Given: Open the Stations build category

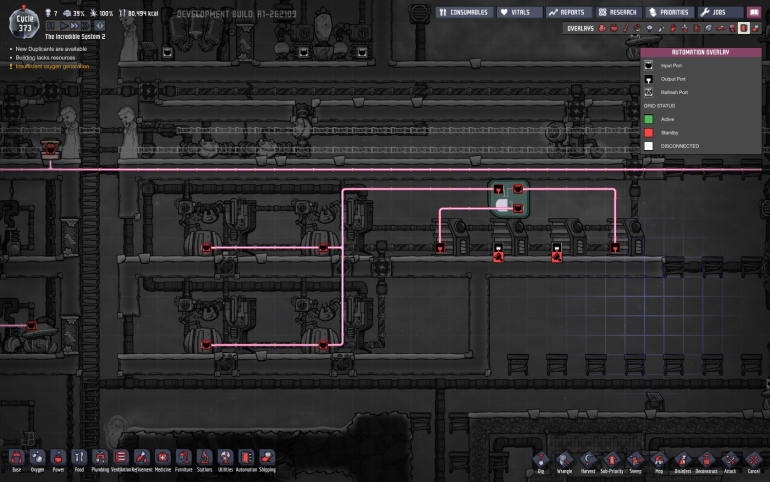Looking at the screenshot, I should pyautogui.click(x=204, y=458).
